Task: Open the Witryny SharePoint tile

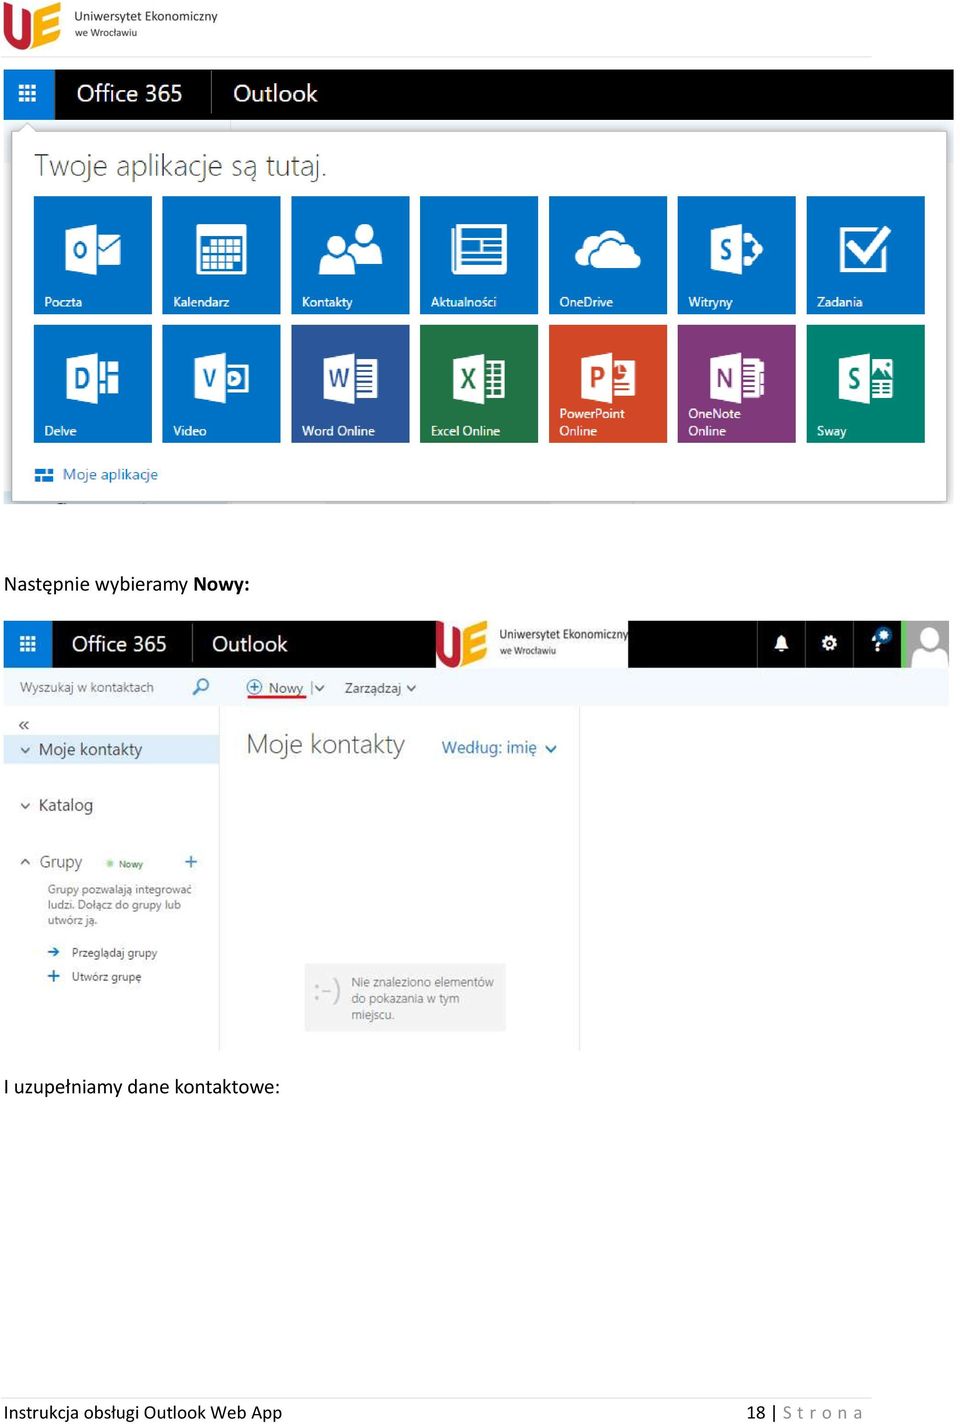Action: [x=736, y=255]
